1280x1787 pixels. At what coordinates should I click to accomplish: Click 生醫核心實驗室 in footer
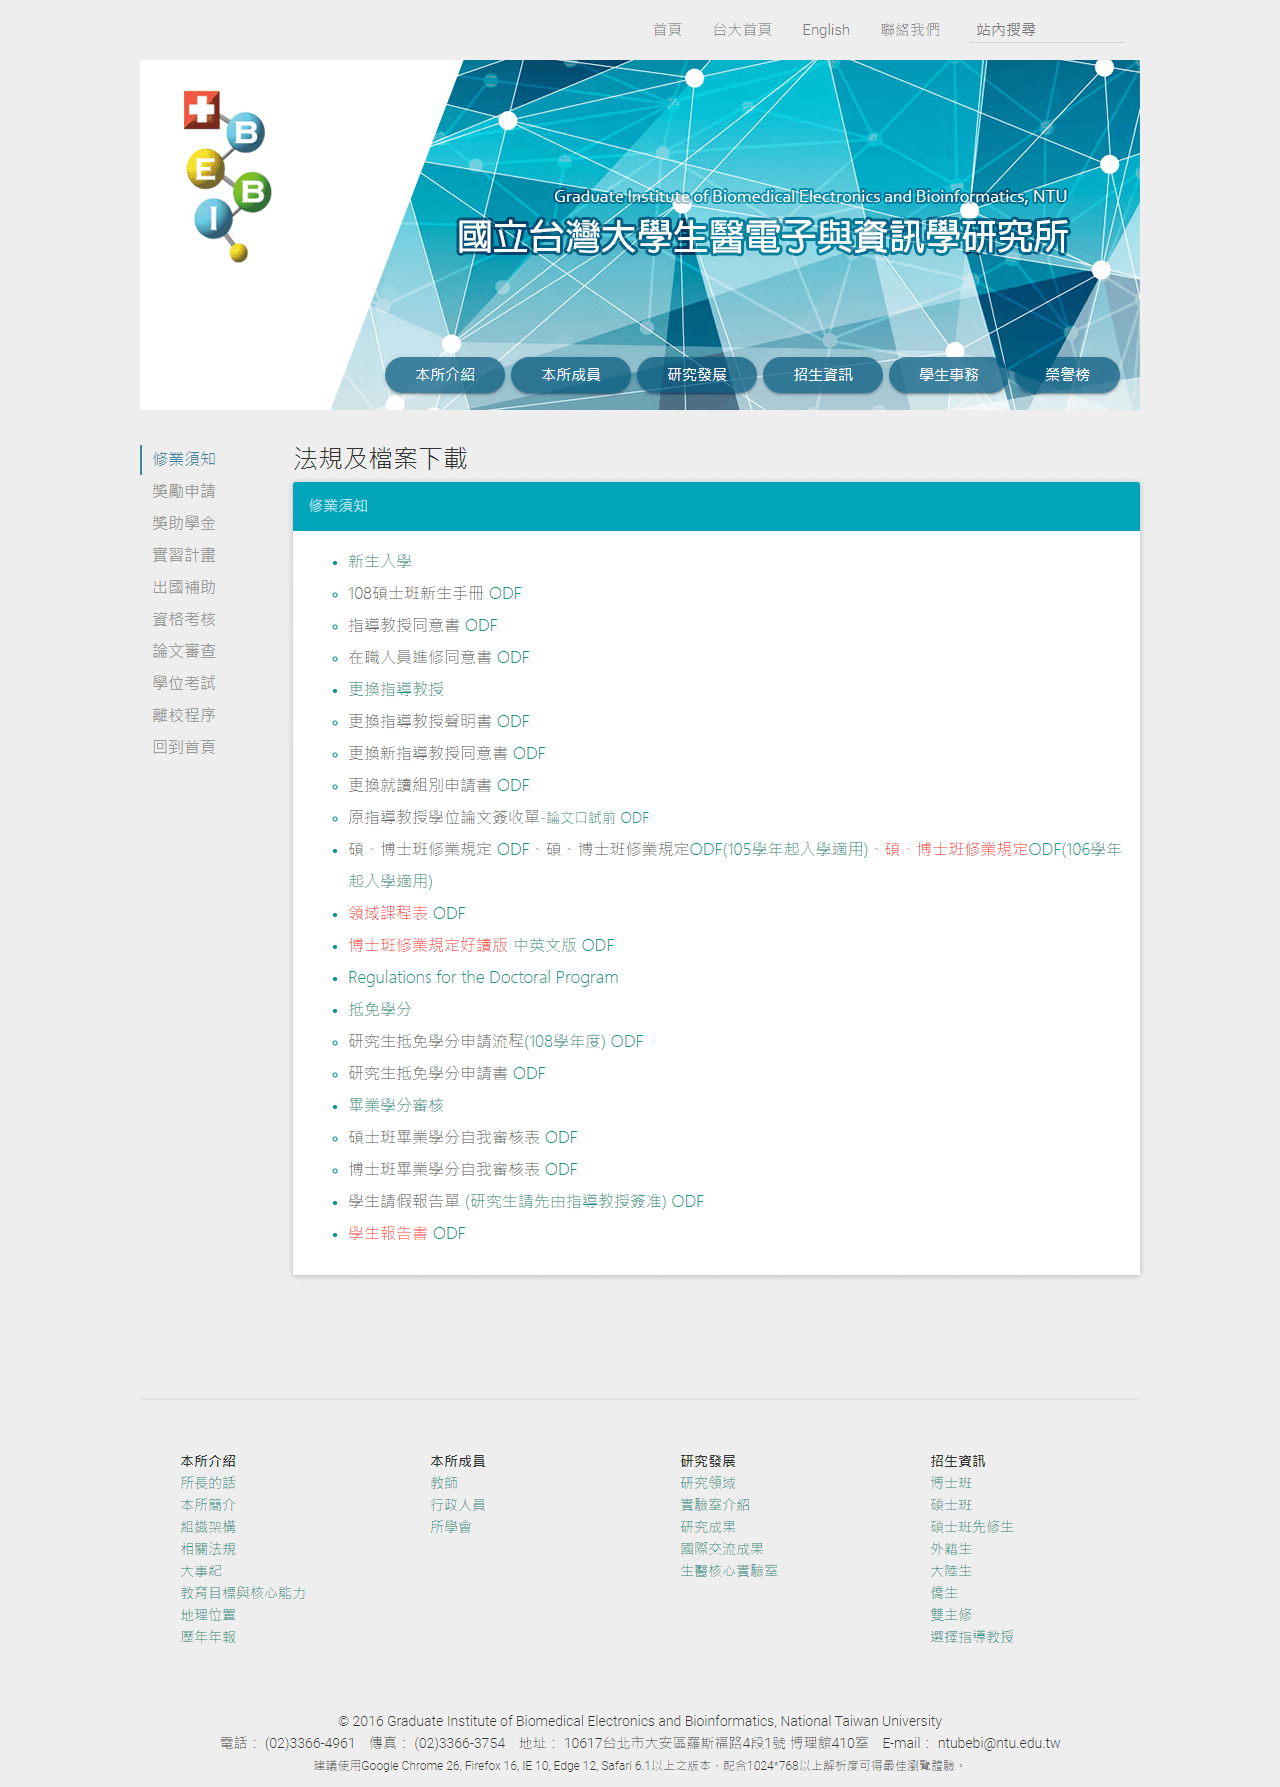click(x=729, y=1571)
